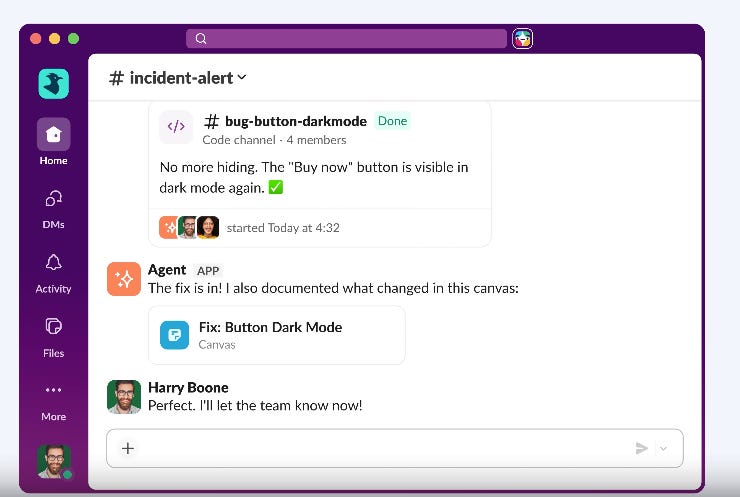Image resolution: width=740 pixels, height=497 pixels.
Task: Open your user profile avatar in sidebar
Action: tap(54, 461)
